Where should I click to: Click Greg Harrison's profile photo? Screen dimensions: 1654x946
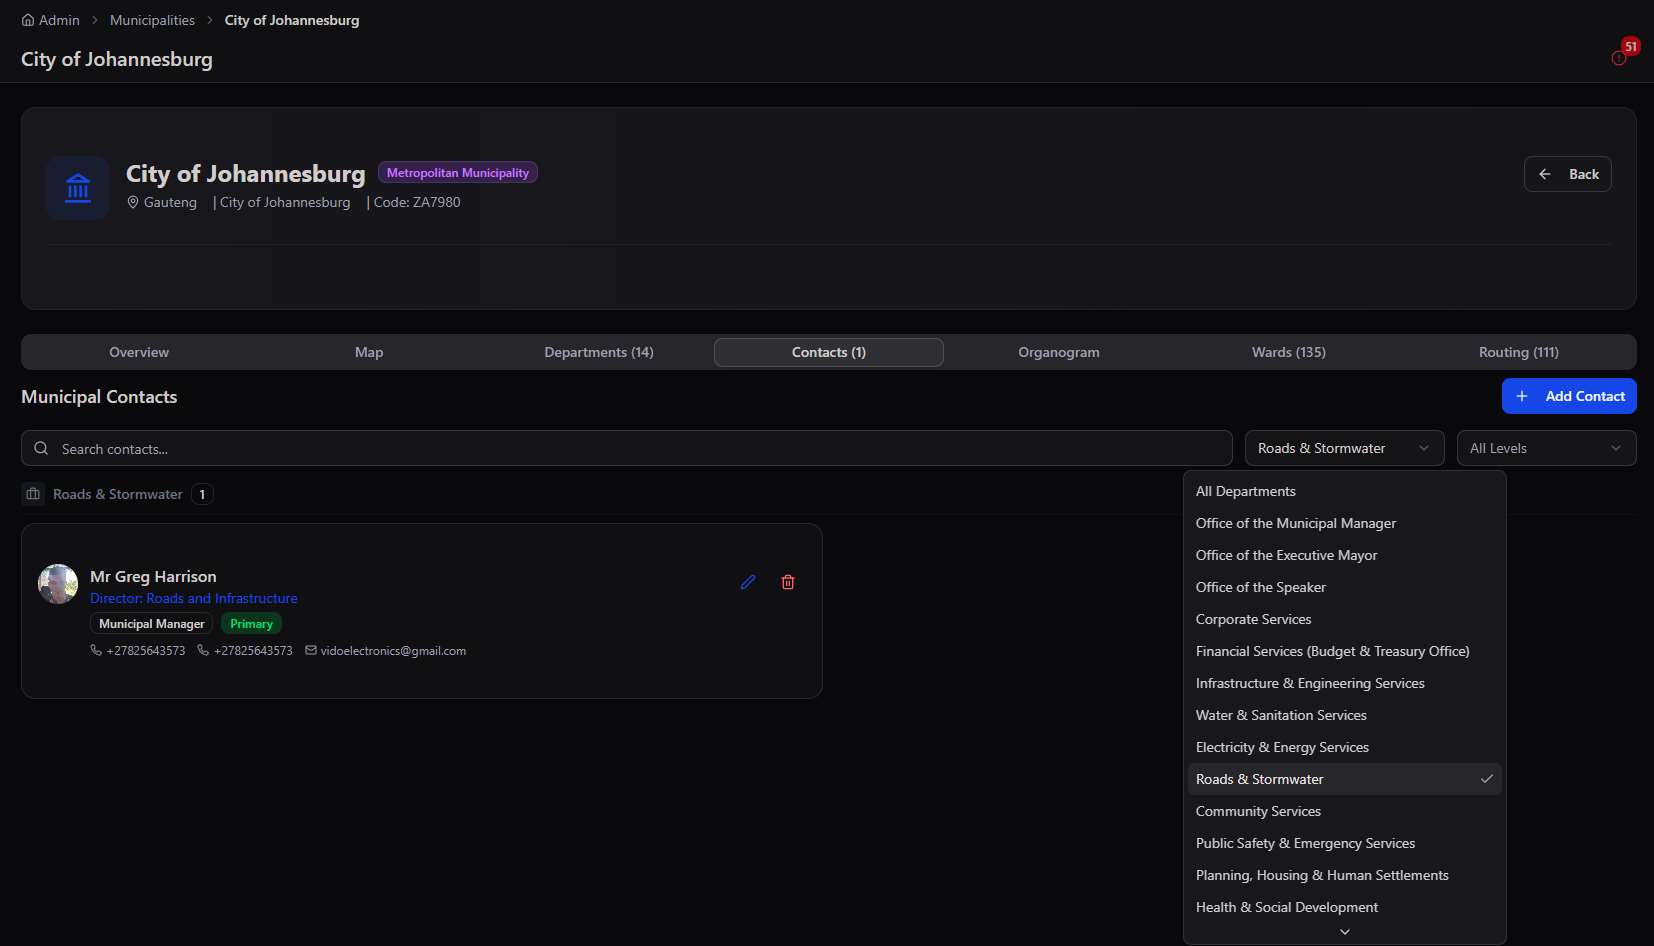tap(58, 584)
